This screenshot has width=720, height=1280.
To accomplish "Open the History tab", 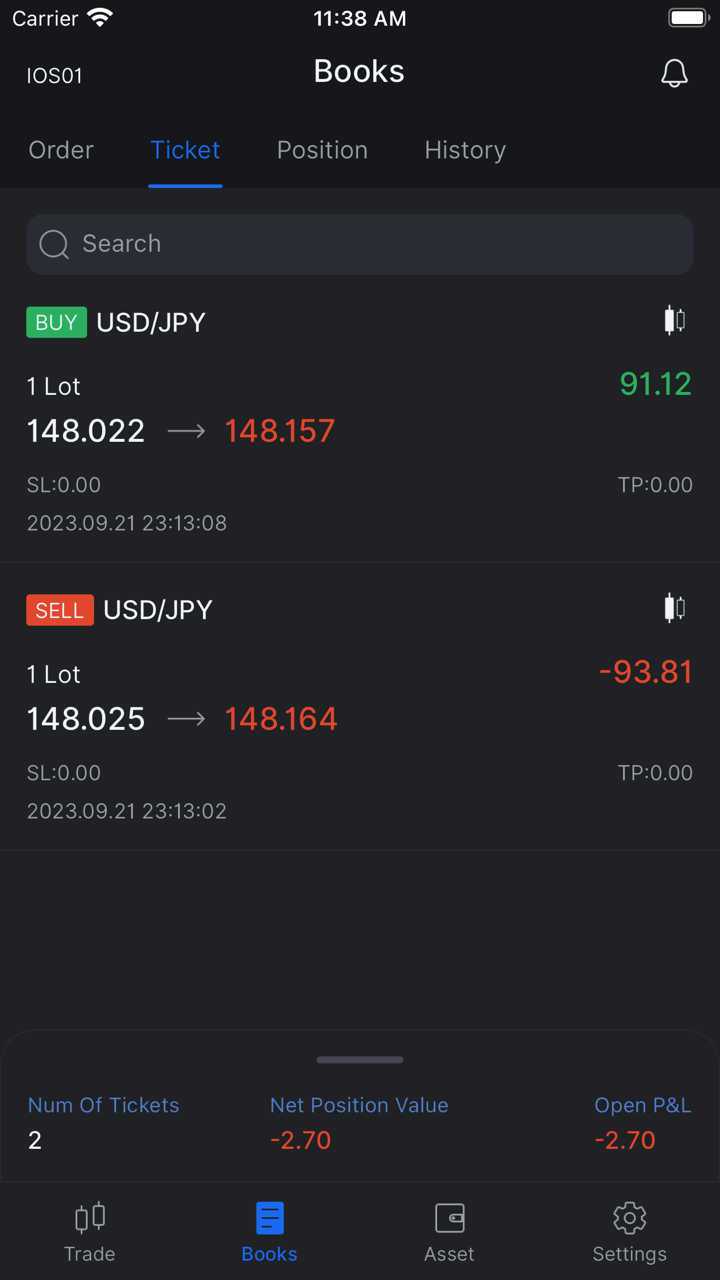I will (x=465, y=150).
